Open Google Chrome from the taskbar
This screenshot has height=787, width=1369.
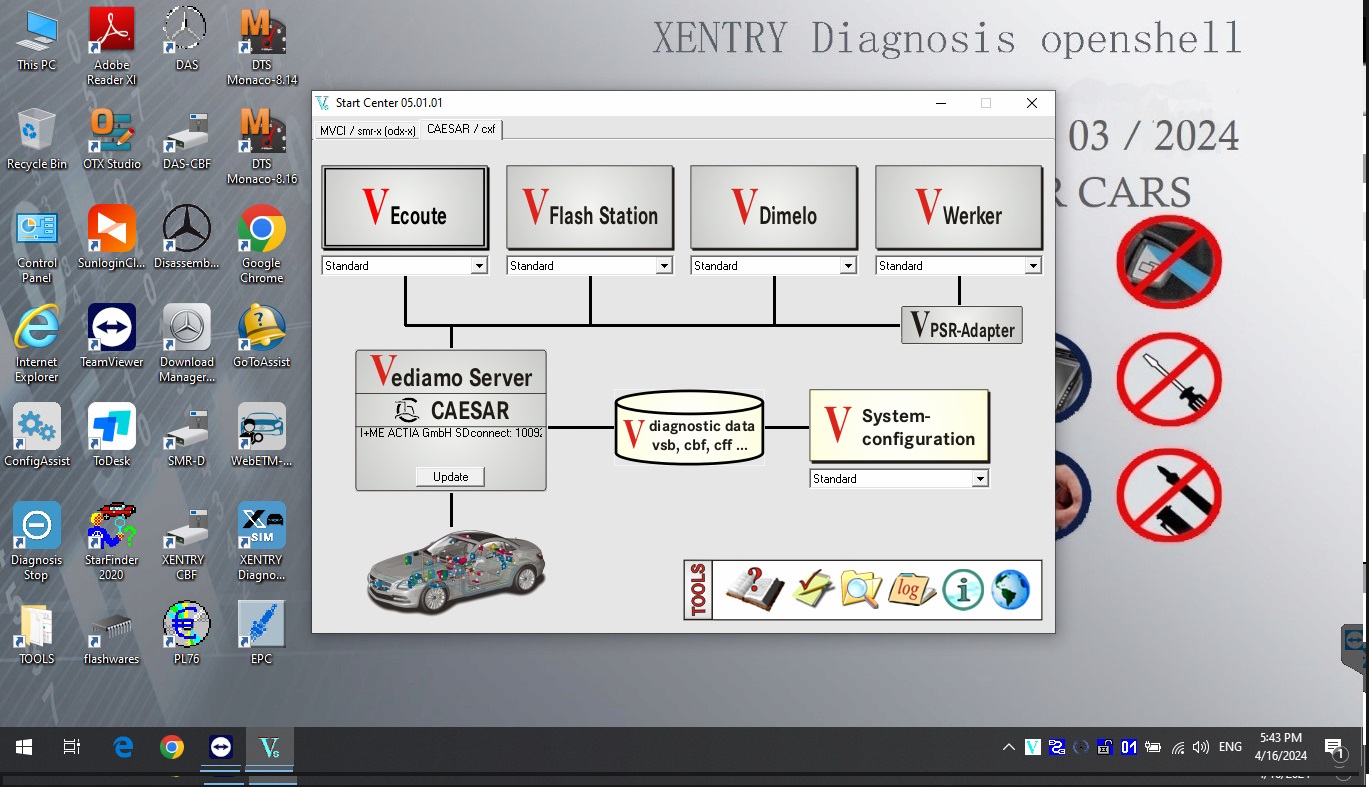172,747
